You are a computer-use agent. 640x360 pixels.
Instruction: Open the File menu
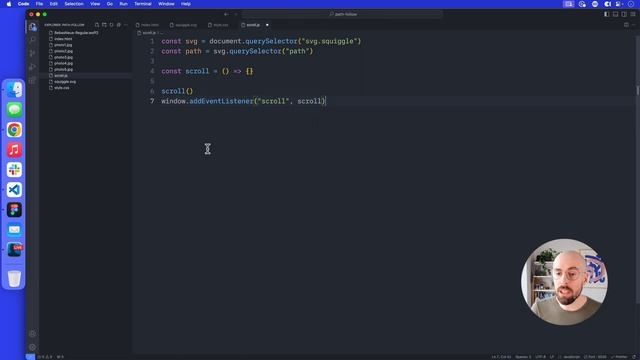pos(39,4)
